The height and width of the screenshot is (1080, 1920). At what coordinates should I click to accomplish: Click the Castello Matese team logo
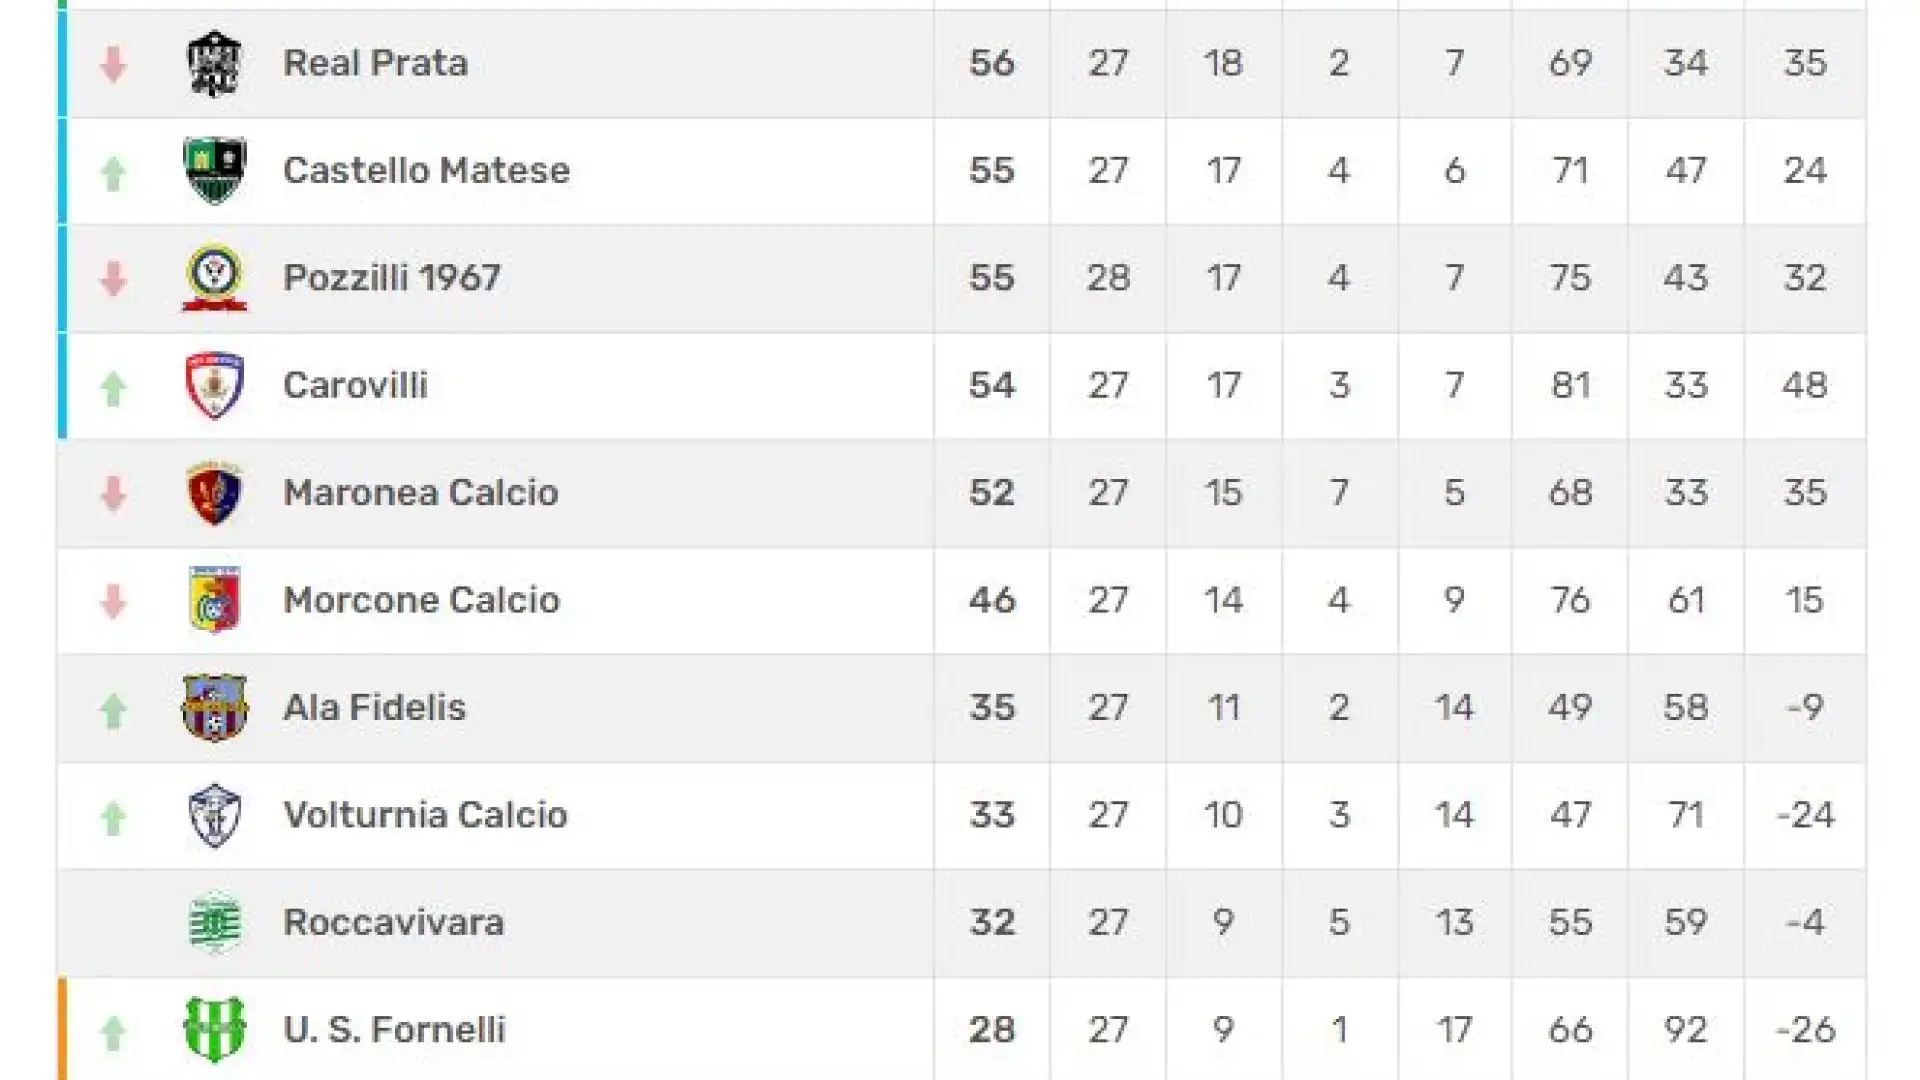coord(215,170)
